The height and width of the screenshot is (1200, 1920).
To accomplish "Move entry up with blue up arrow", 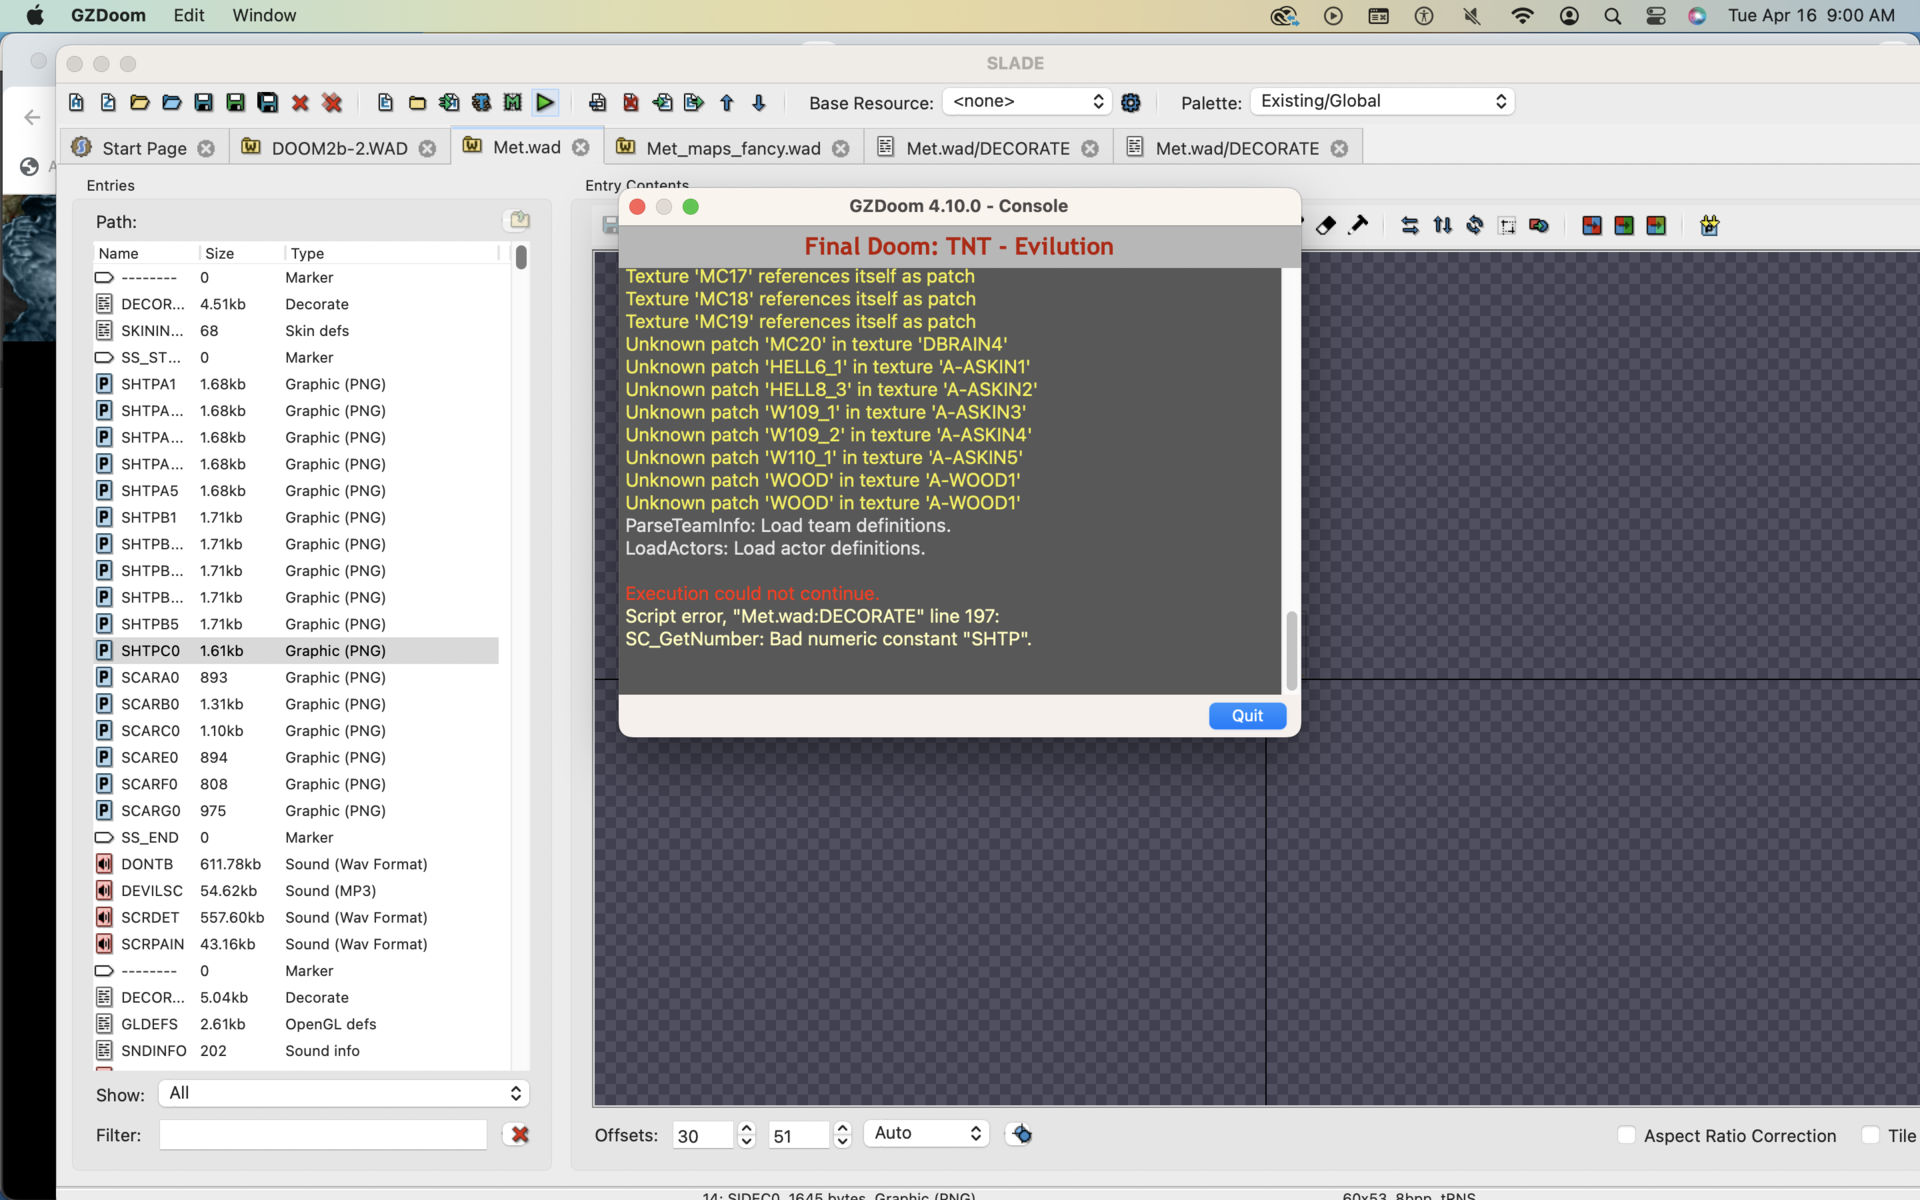I will click(x=727, y=102).
